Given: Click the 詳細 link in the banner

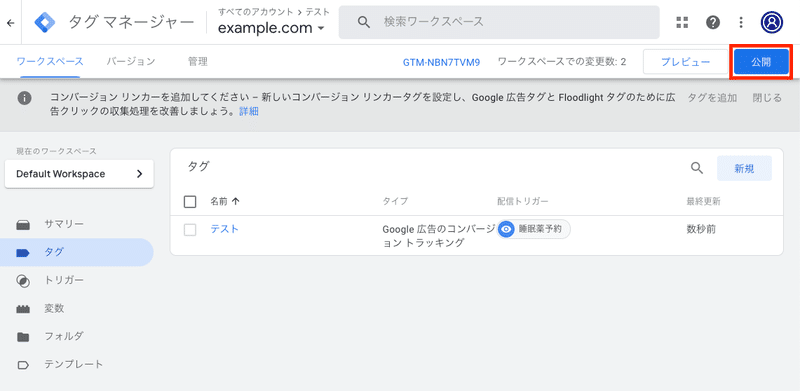Looking at the screenshot, I should tap(249, 111).
